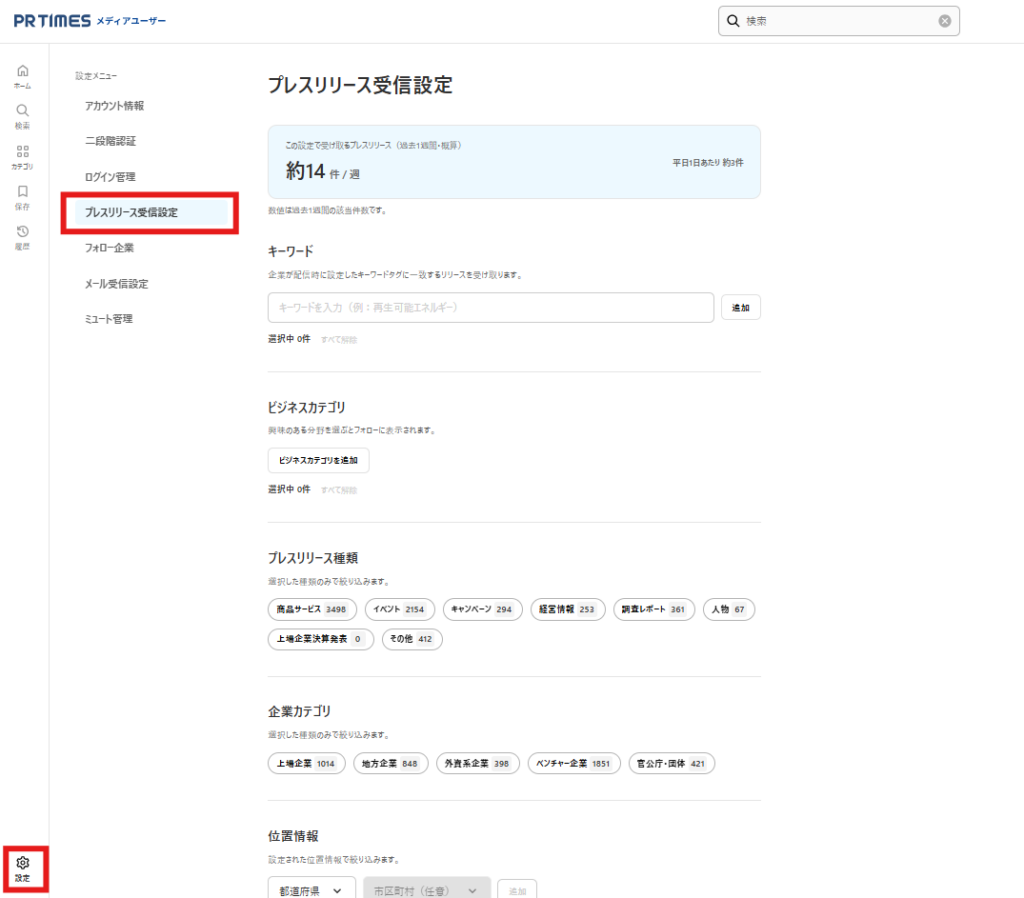This screenshot has height=898, width=1024.
Task: Toggle the その他 release type chip
Action: [412, 639]
